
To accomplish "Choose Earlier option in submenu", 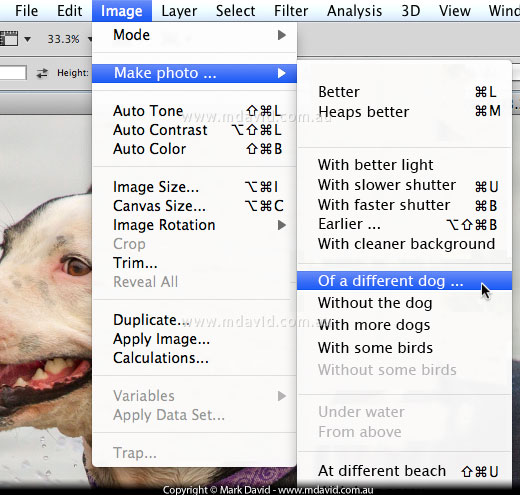I will point(404,224).
